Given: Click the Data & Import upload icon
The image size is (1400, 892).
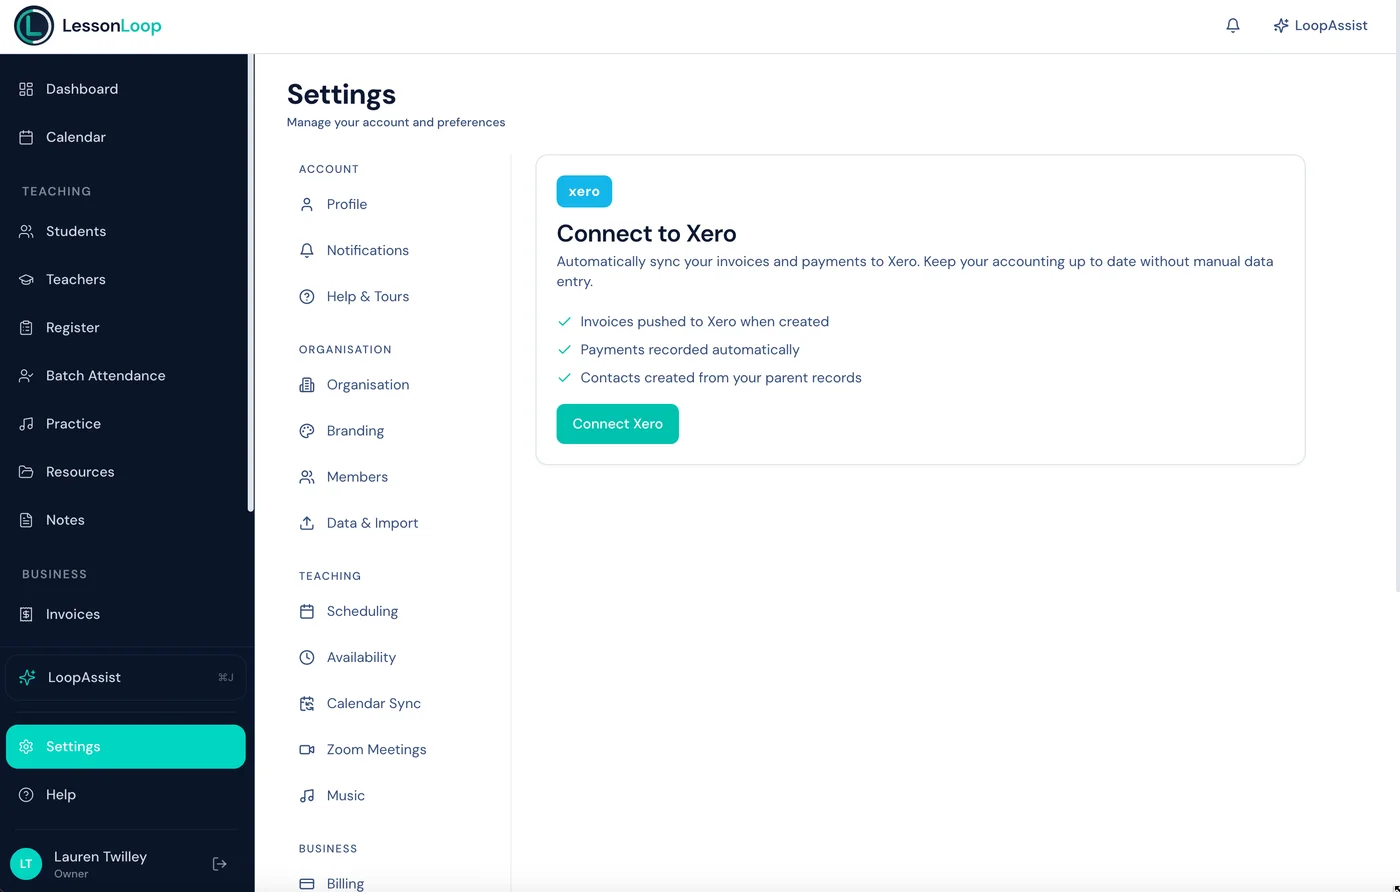Looking at the screenshot, I should 307,523.
